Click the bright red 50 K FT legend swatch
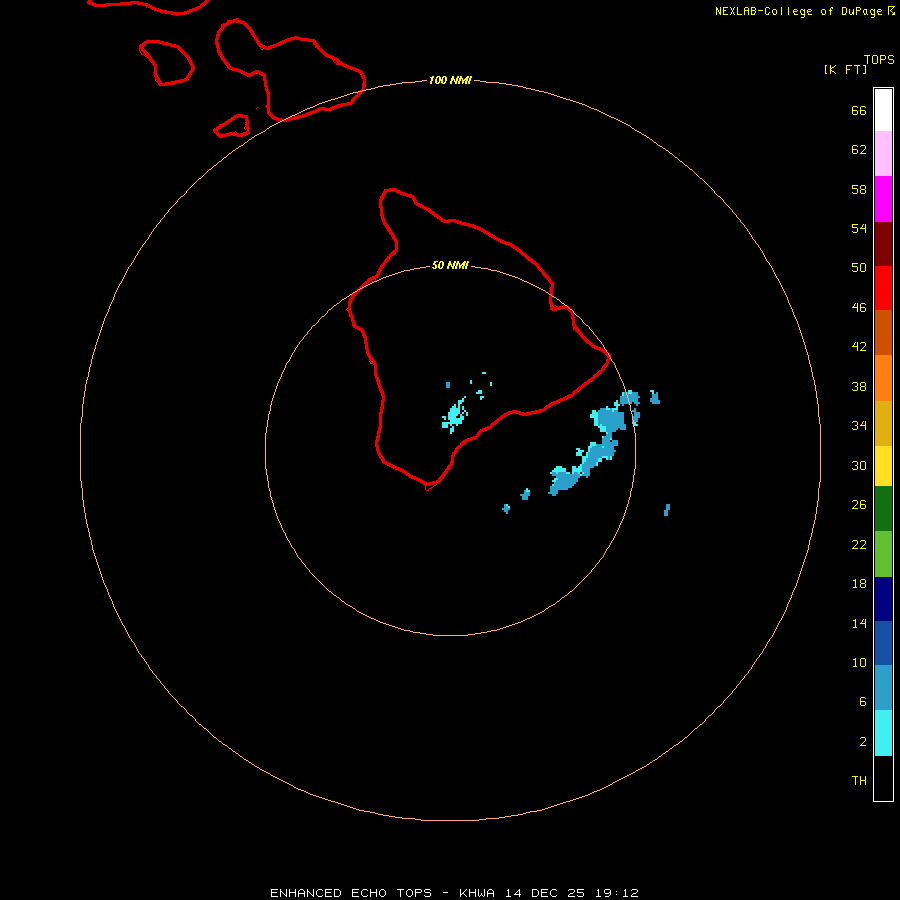The image size is (900, 900). click(883, 288)
